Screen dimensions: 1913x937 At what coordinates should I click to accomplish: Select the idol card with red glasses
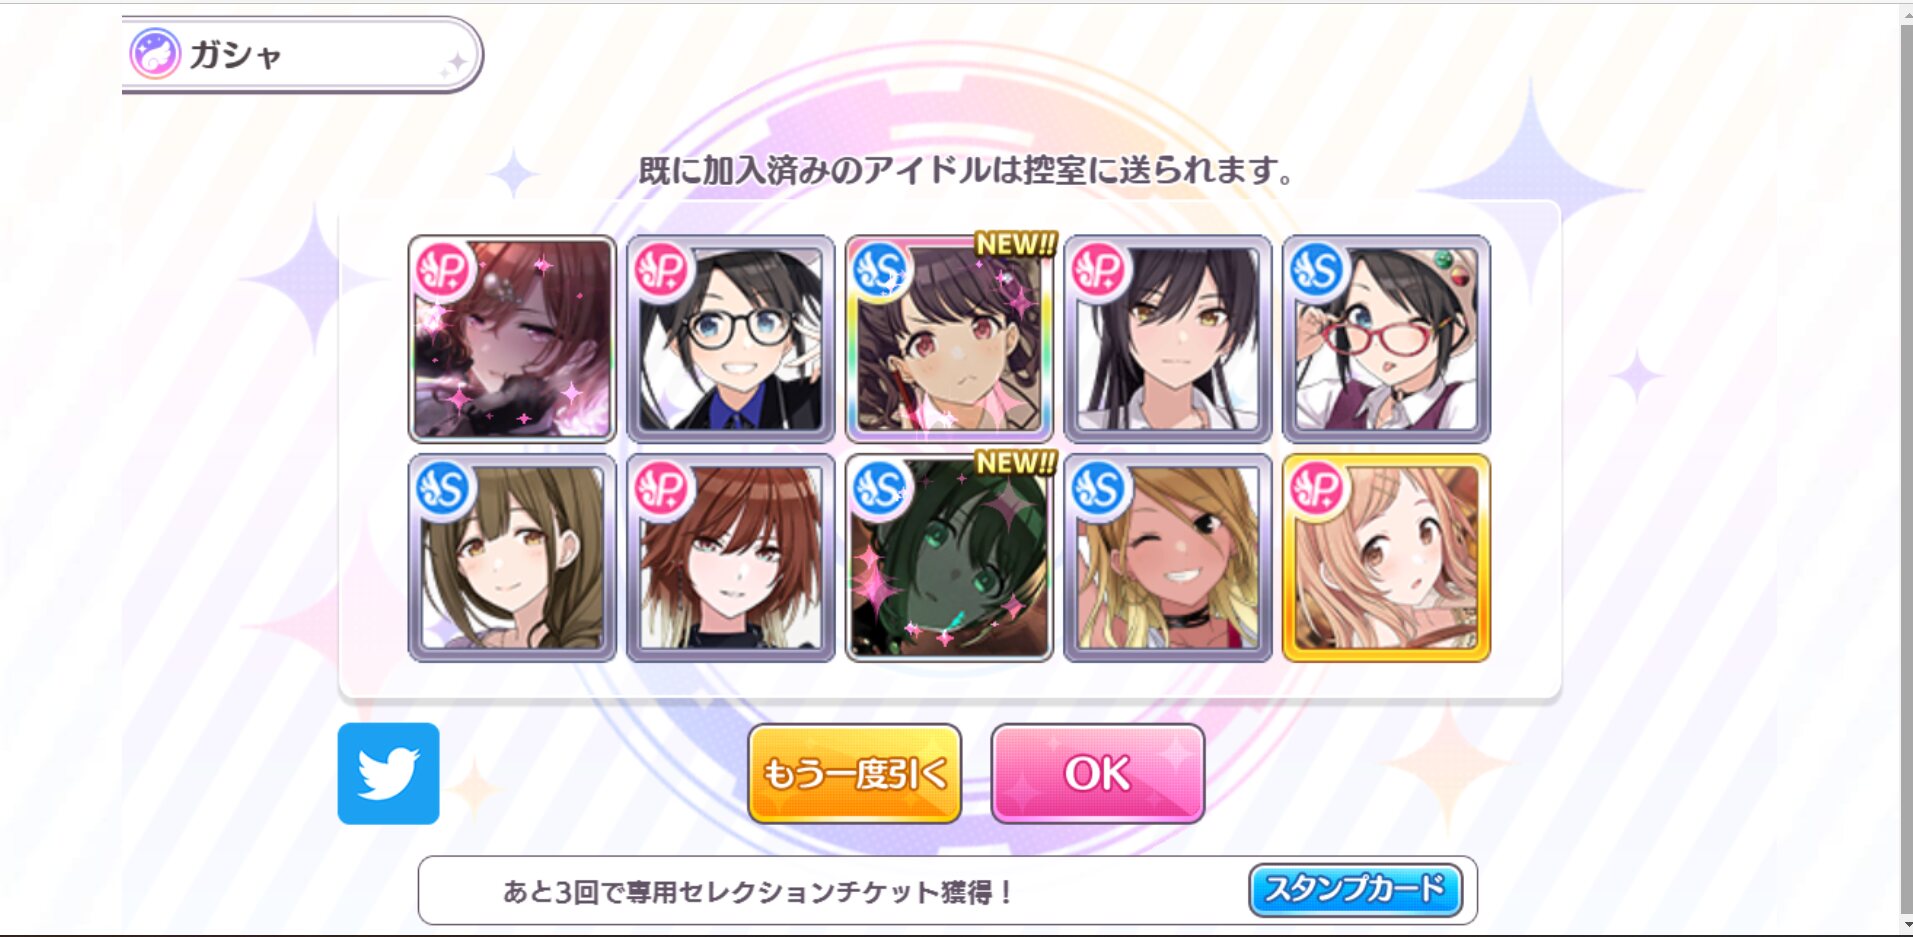click(1386, 339)
